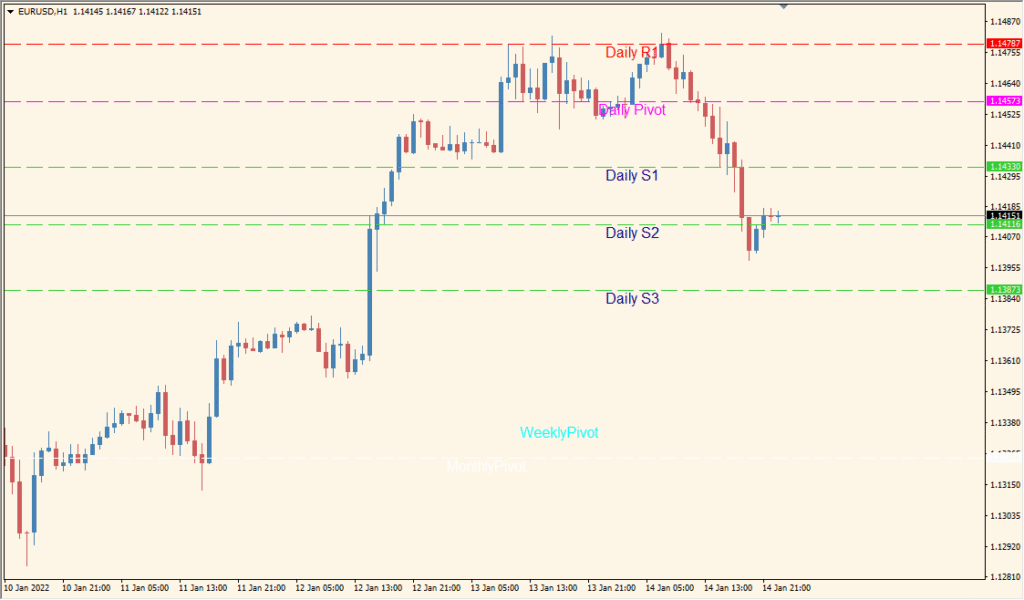Screen dimensions: 1024x600
Task: Click the faint MonthlyPivot label
Action: (486, 466)
